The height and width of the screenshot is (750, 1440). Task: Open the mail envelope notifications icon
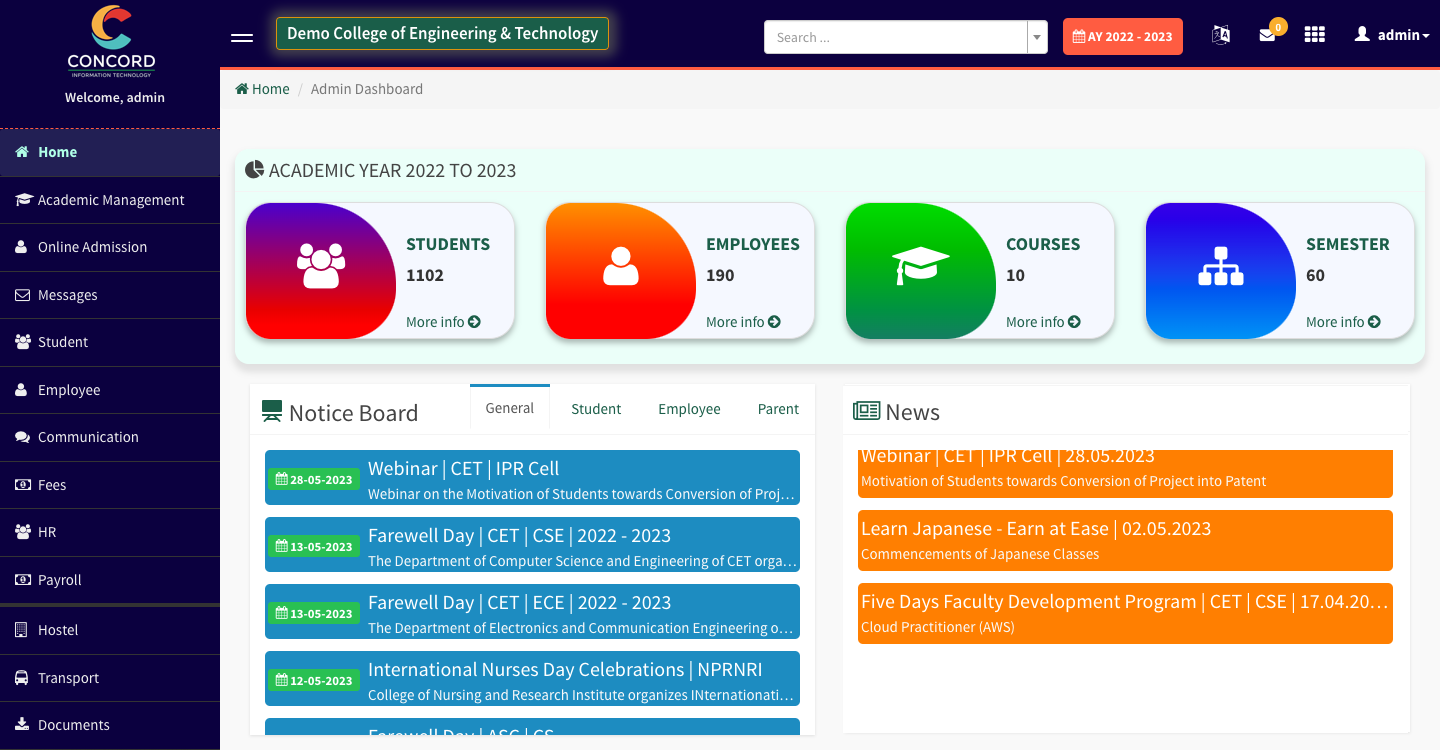(1267, 35)
